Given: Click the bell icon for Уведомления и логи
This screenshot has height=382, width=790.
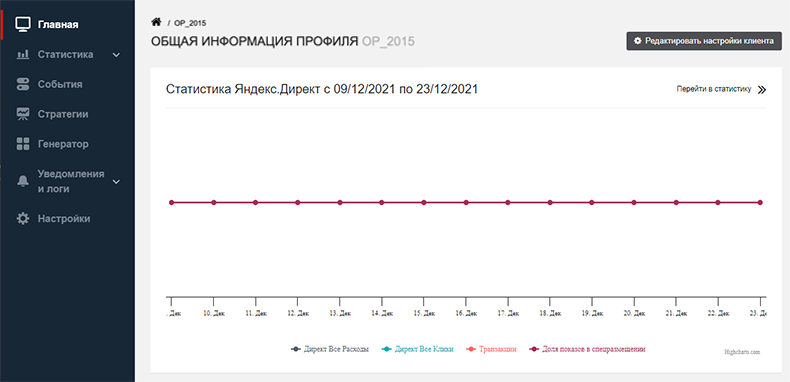Looking at the screenshot, I should [x=23, y=181].
